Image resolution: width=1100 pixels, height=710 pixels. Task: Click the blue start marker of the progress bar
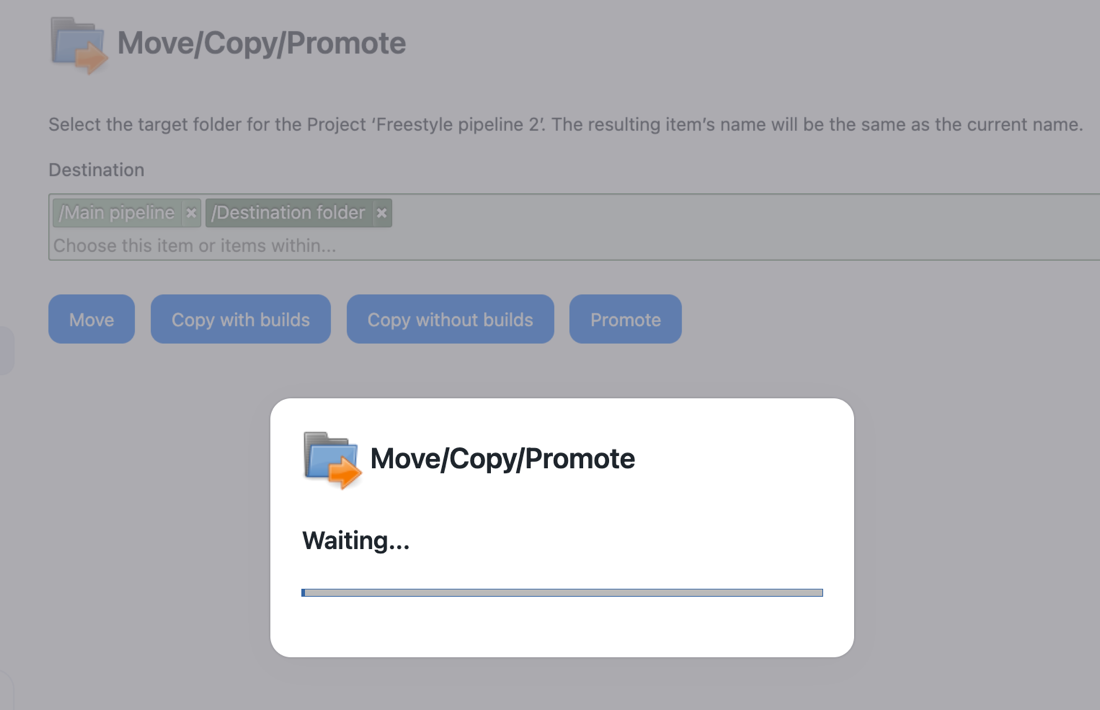[x=303, y=593]
